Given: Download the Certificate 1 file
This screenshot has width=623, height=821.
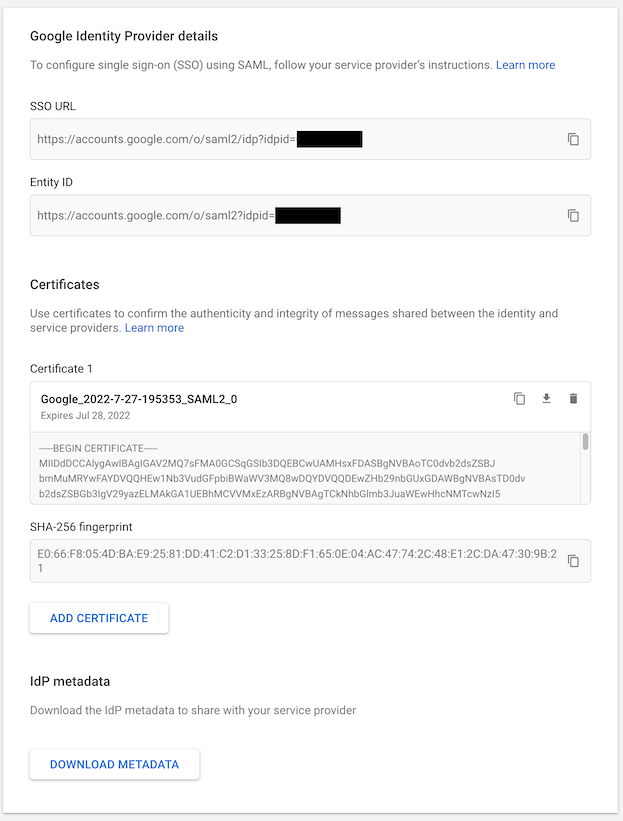Looking at the screenshot, I should (546, 398).
